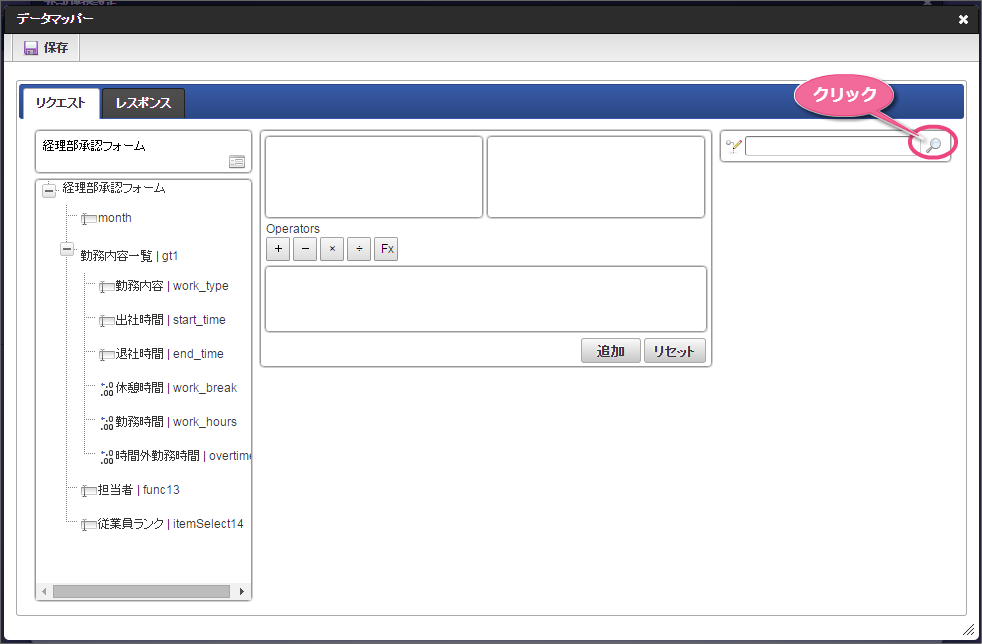Image resolution: width=982 pixels, height=644 pixels.
Task: Select 退社時間 | end_time item
Action: point(170,353)
